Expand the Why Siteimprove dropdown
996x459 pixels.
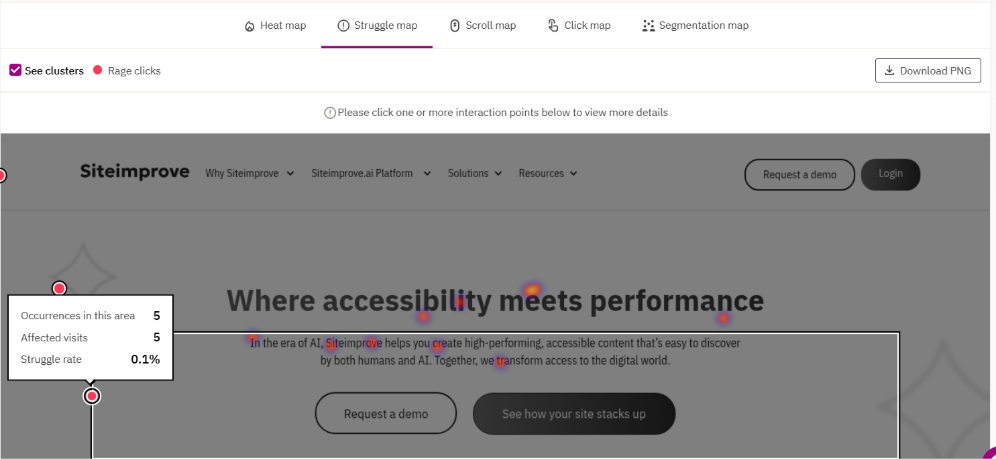pyautogui.click(x=249, y=173)
